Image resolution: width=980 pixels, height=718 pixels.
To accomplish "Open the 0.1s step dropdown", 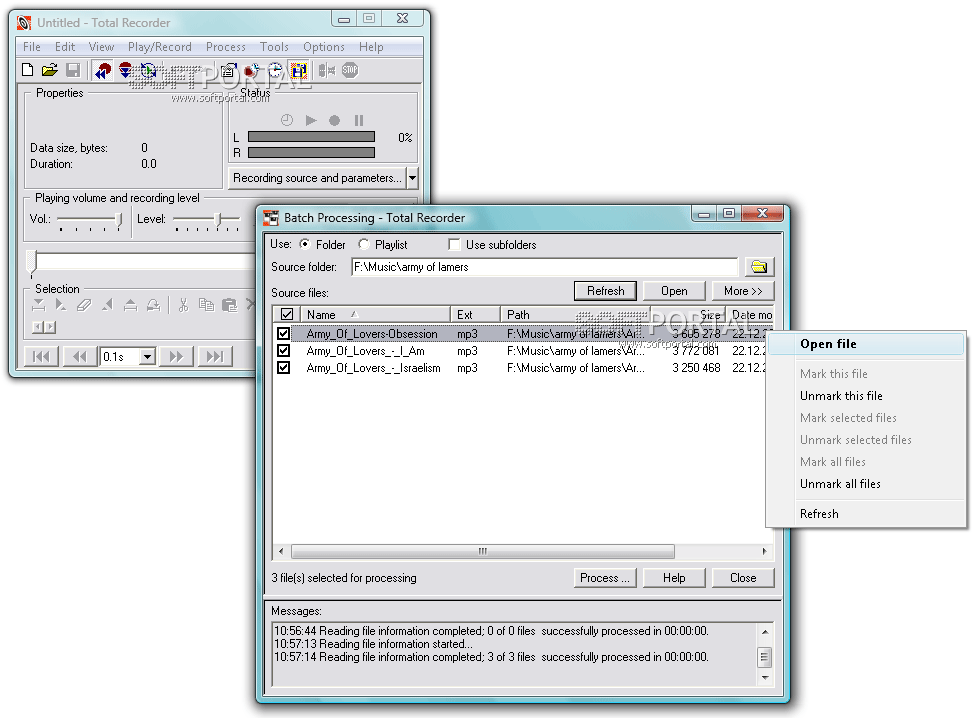I will click(148, 357).
